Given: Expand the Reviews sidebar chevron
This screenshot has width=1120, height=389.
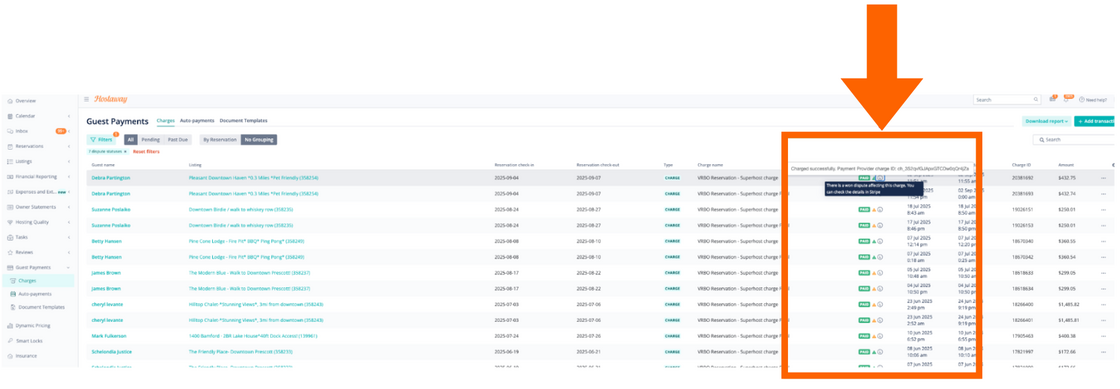Looking at the screenshot, I should (x=69, y=252).
